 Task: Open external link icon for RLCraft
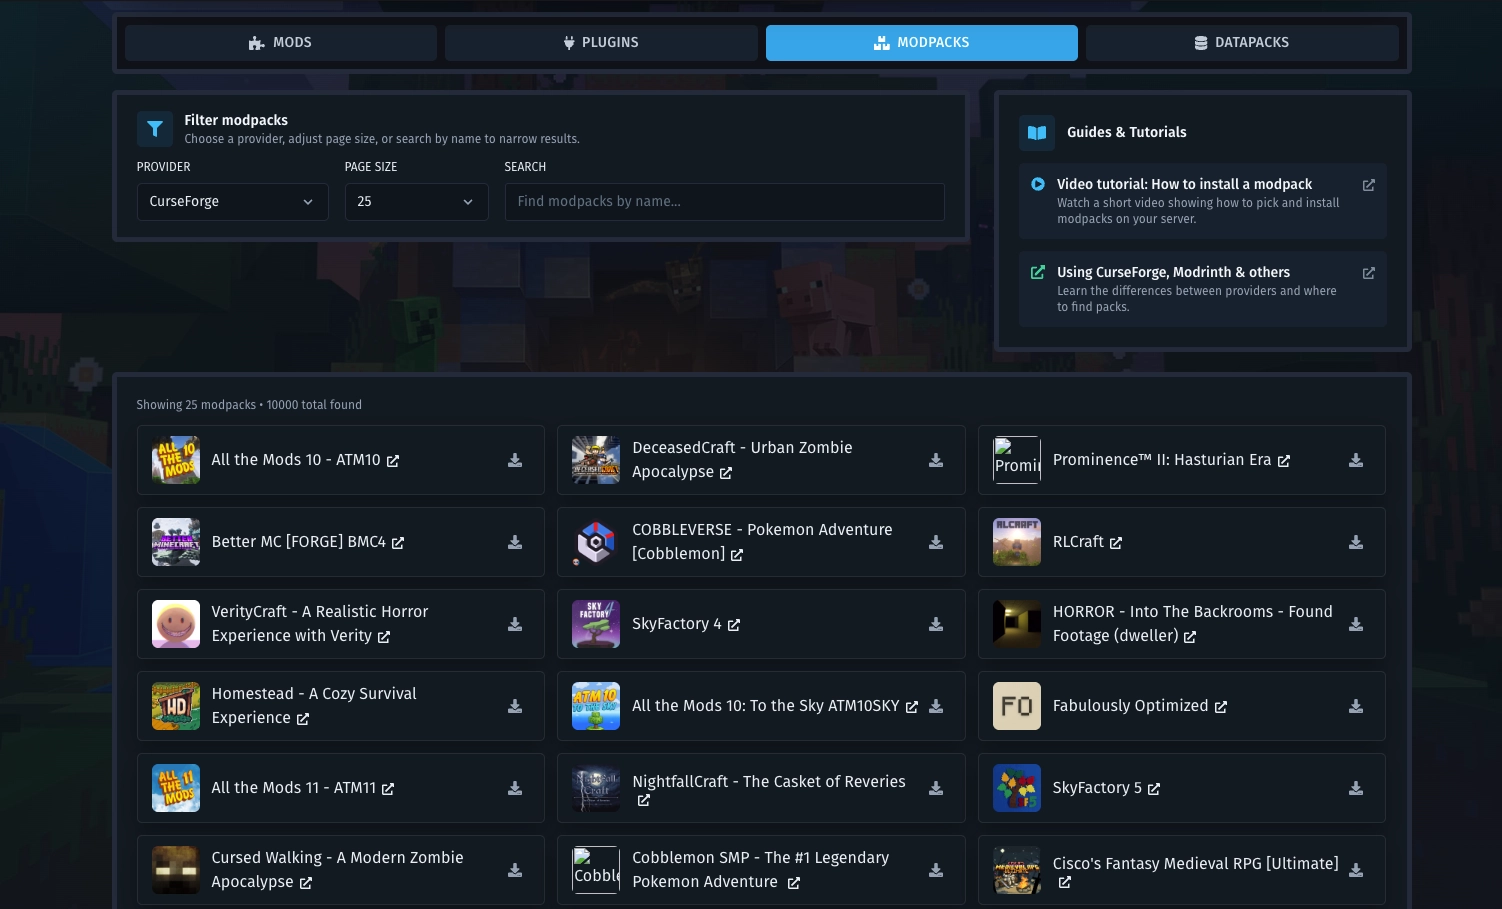tap(1116, 543)
